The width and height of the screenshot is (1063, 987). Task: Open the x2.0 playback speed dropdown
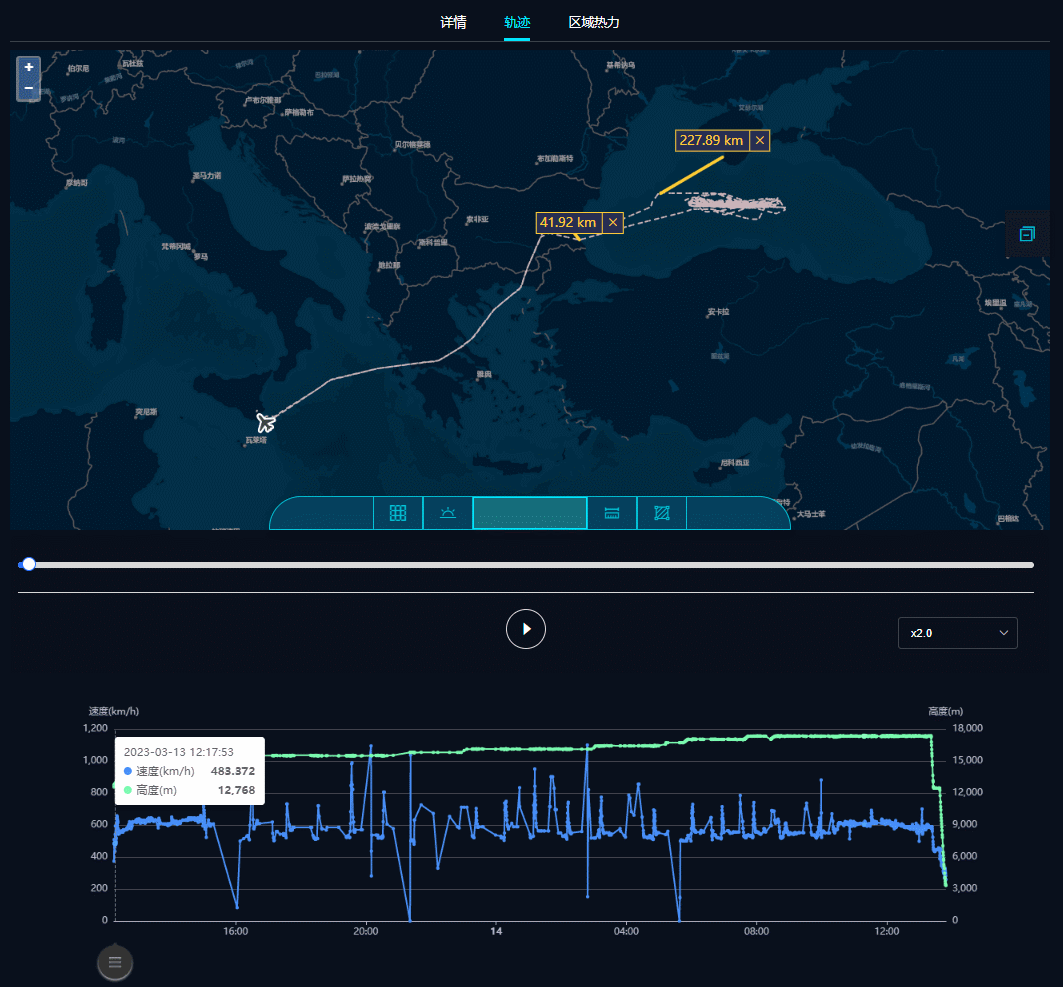(x=957, y=633)
